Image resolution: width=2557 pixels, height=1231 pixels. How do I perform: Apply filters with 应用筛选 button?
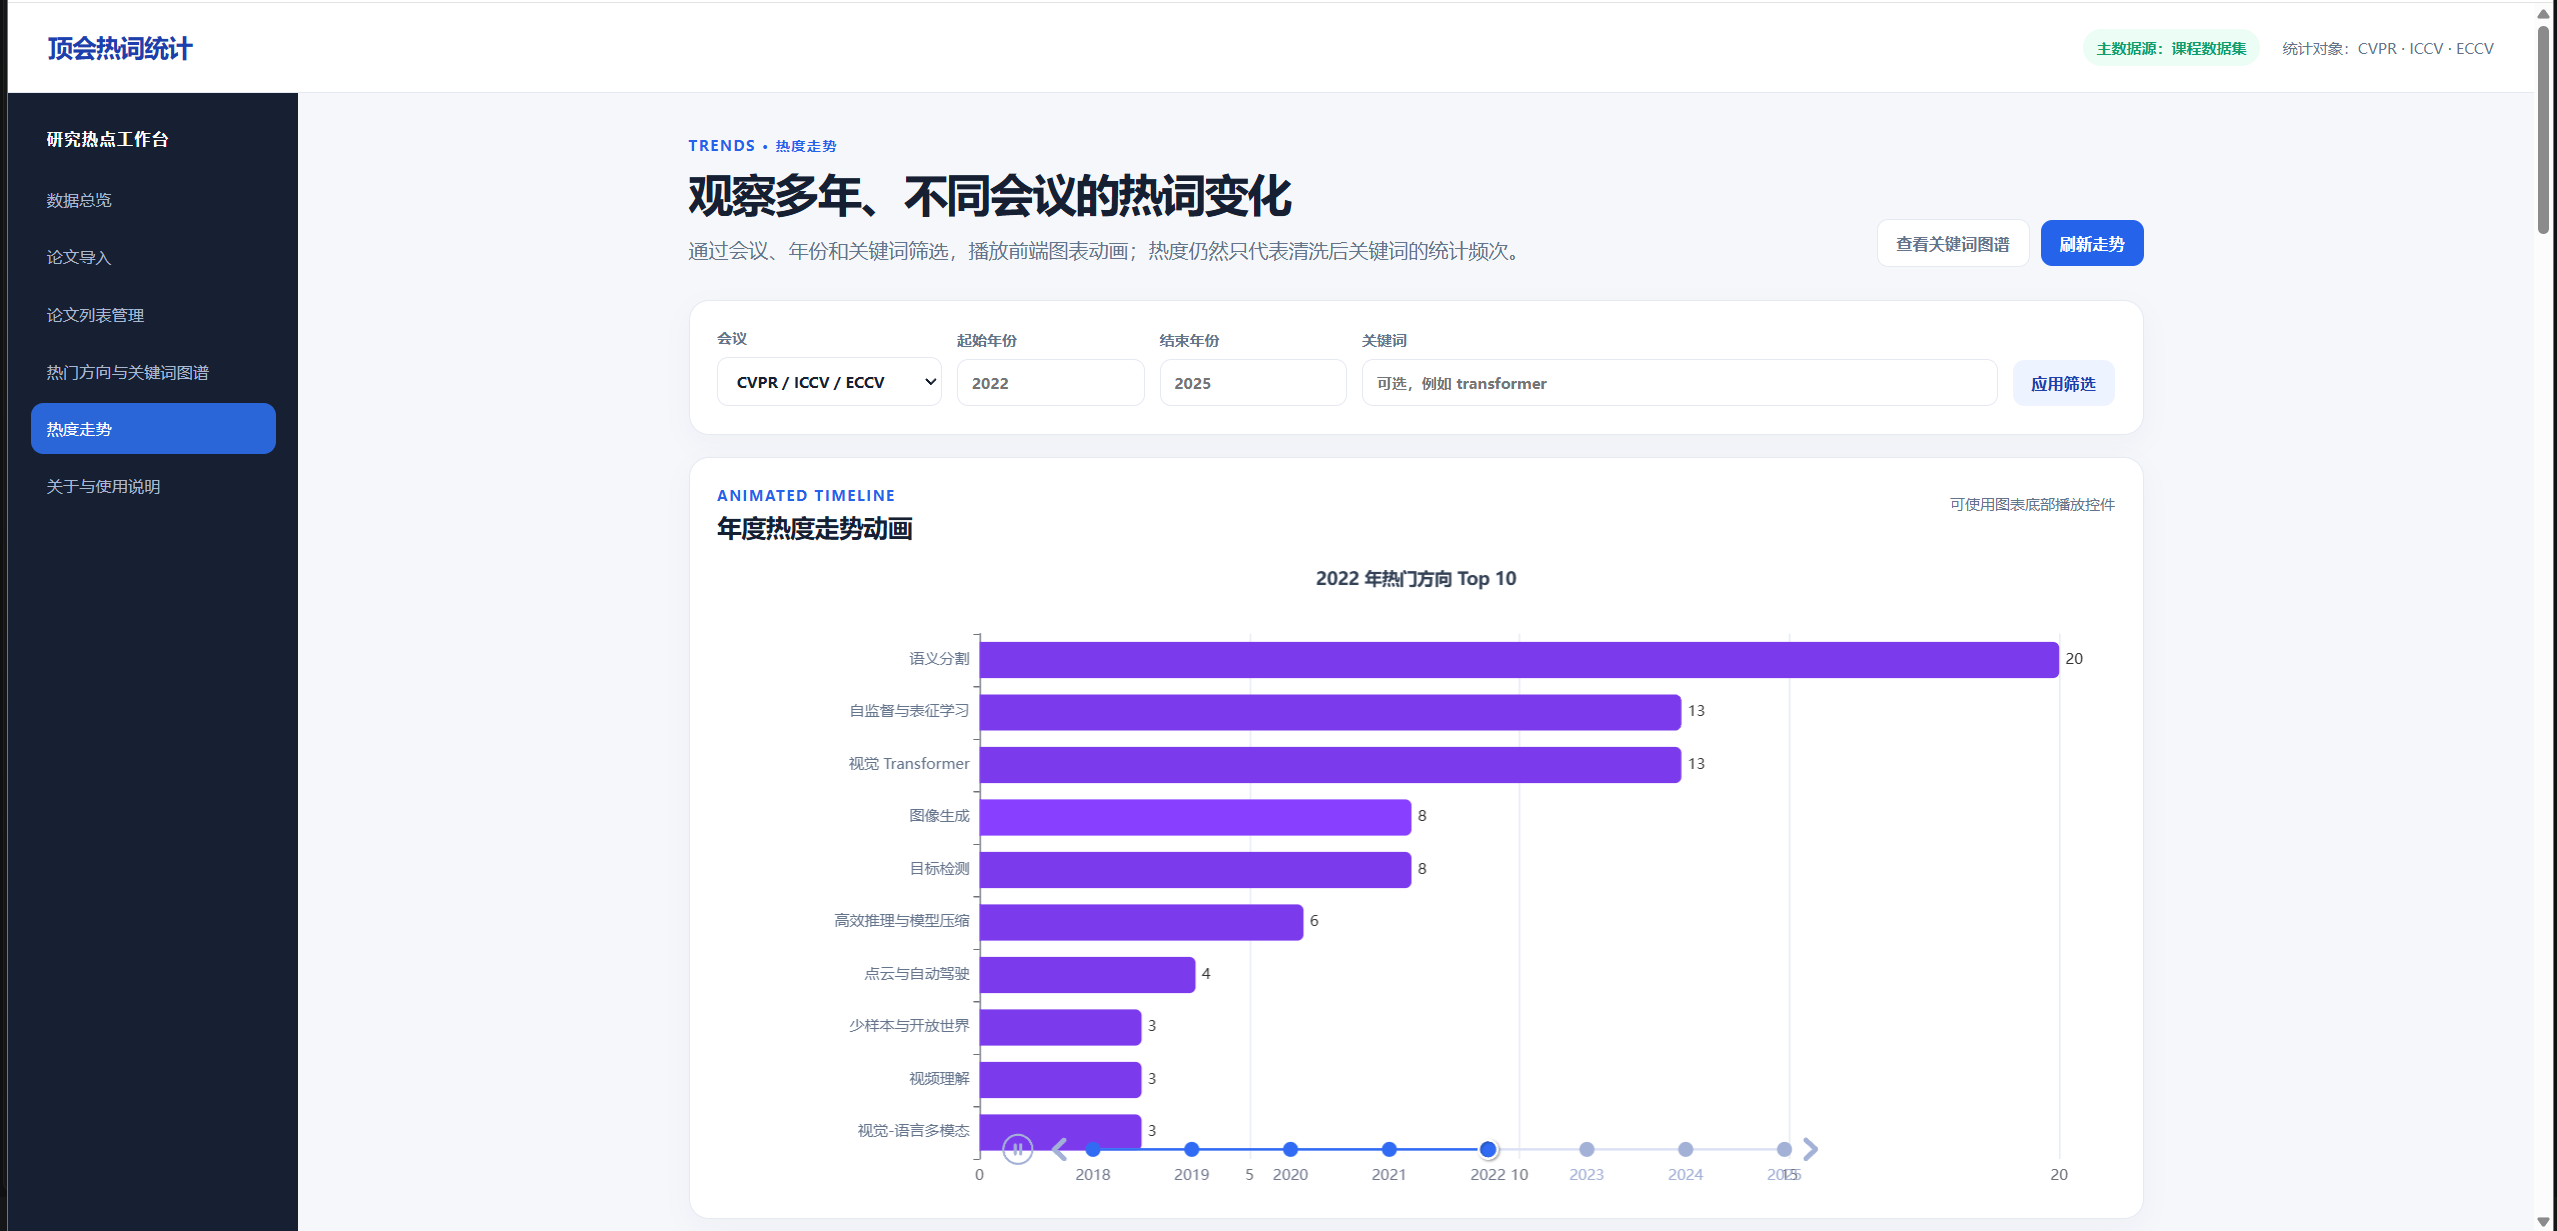coord(2063,383)
